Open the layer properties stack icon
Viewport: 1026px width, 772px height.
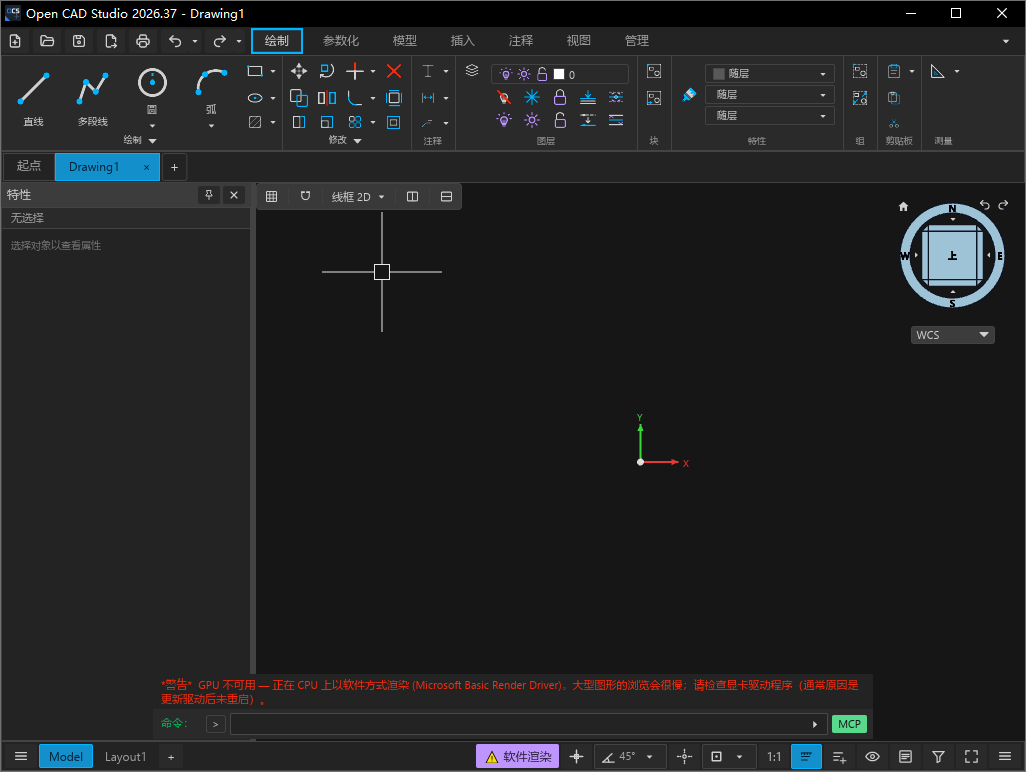pyautogui.click(x=472, y=71)
